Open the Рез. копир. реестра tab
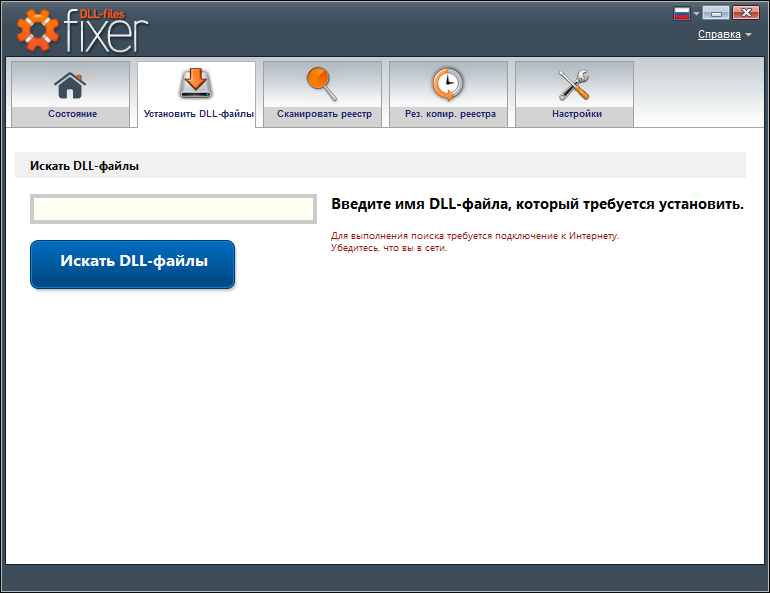 (x=448, y=94)
